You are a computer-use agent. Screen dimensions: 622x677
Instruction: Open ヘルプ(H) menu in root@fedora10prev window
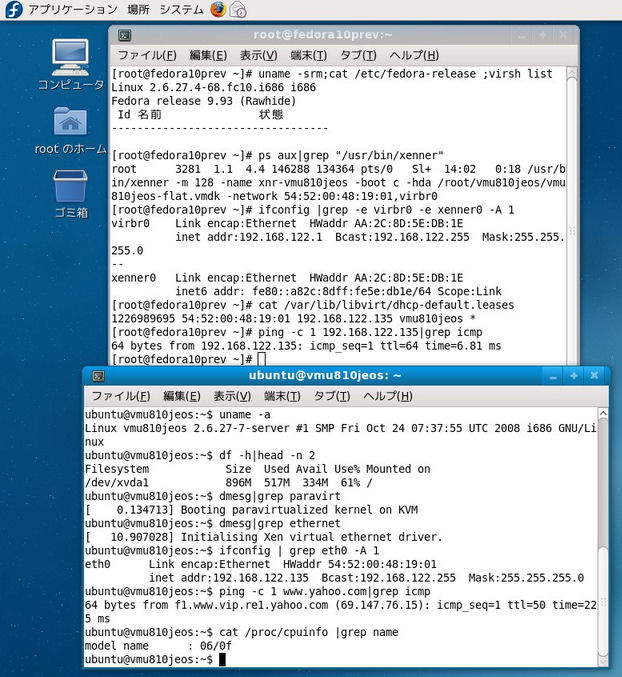coord(414,55)
